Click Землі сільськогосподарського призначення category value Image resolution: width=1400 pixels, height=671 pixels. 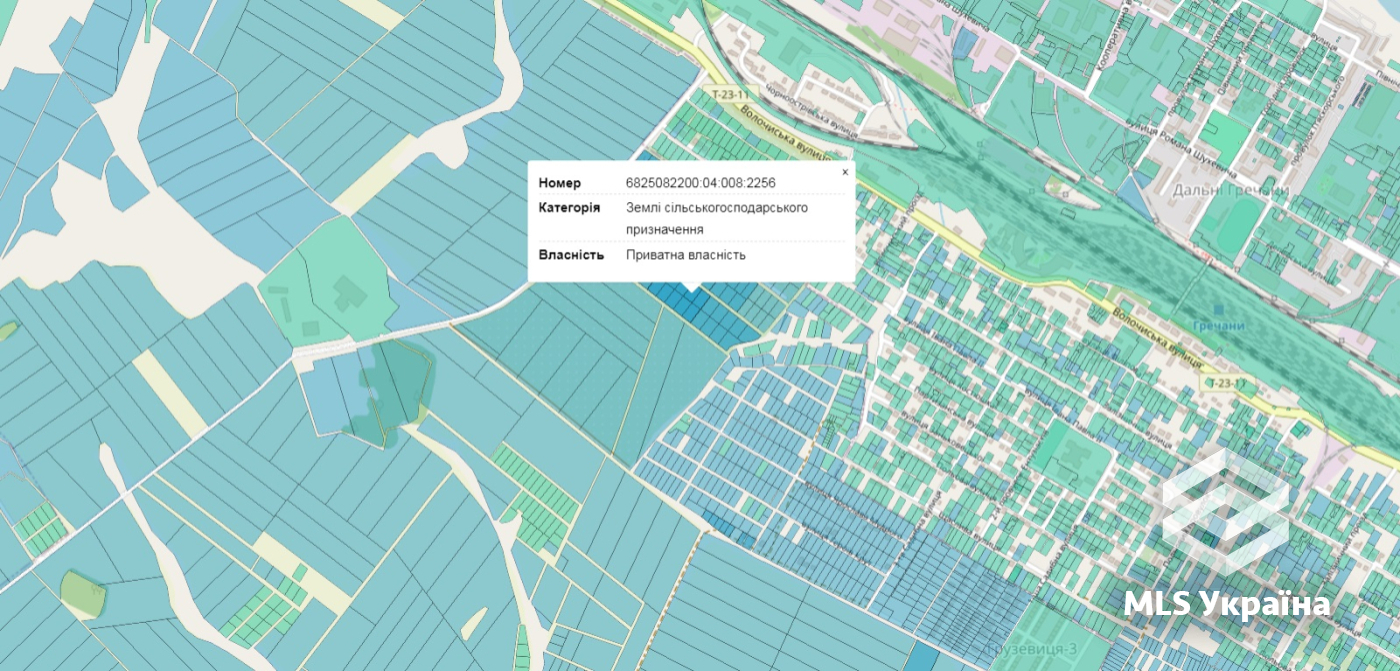tap(717, 218)
